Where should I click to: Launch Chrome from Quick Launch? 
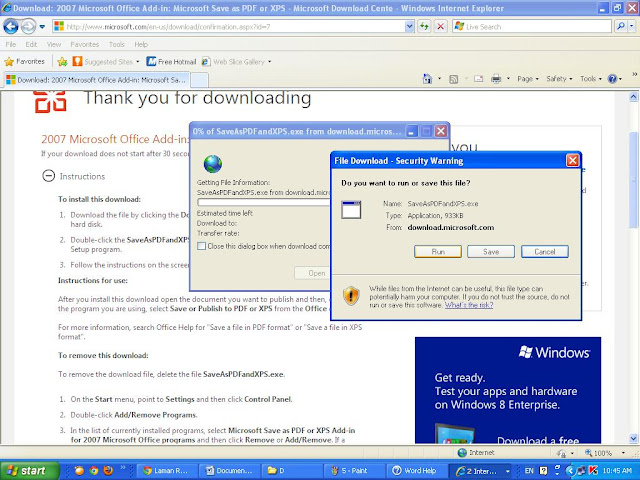pyautogui.click(x=93, y=471)
